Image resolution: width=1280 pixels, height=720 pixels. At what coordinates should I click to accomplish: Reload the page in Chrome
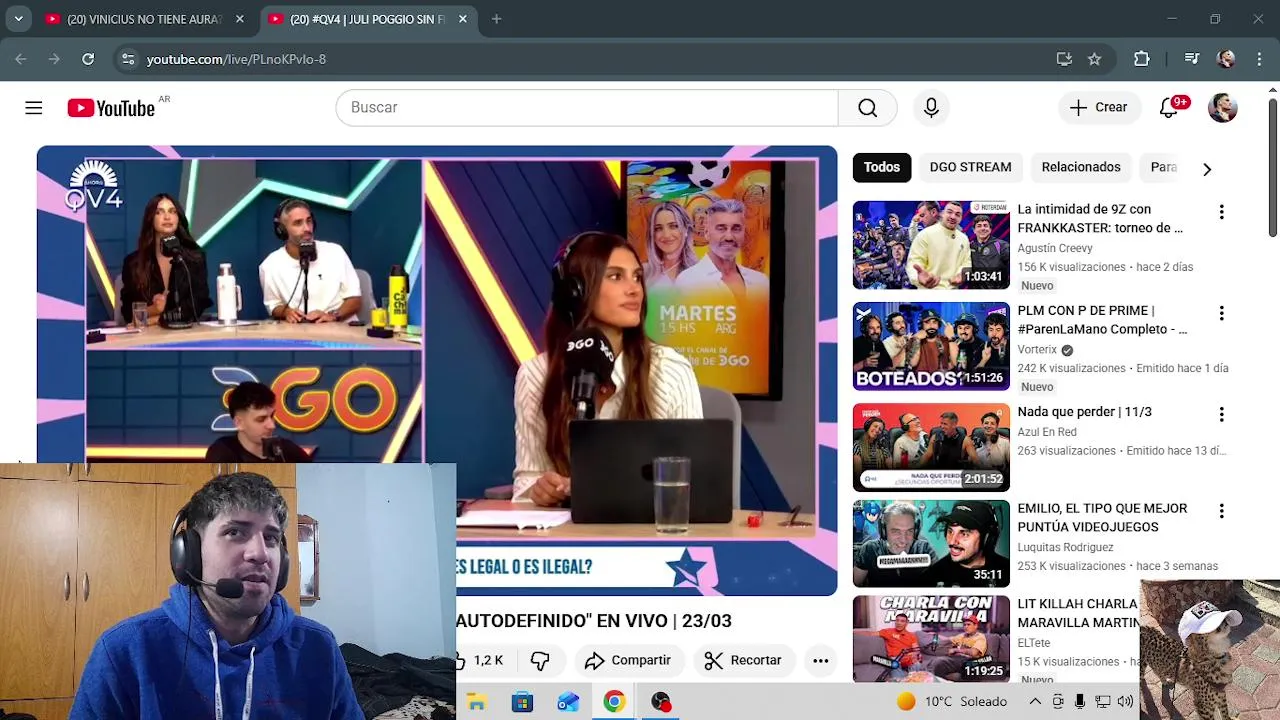[x=88, y=59]
